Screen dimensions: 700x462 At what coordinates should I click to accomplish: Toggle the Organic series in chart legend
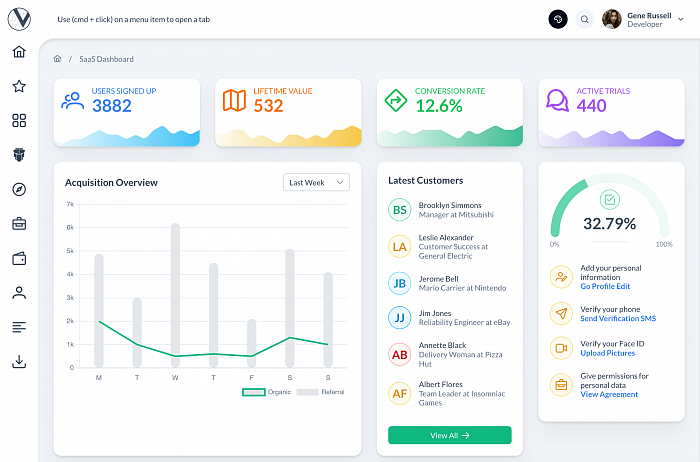(267, 392)
